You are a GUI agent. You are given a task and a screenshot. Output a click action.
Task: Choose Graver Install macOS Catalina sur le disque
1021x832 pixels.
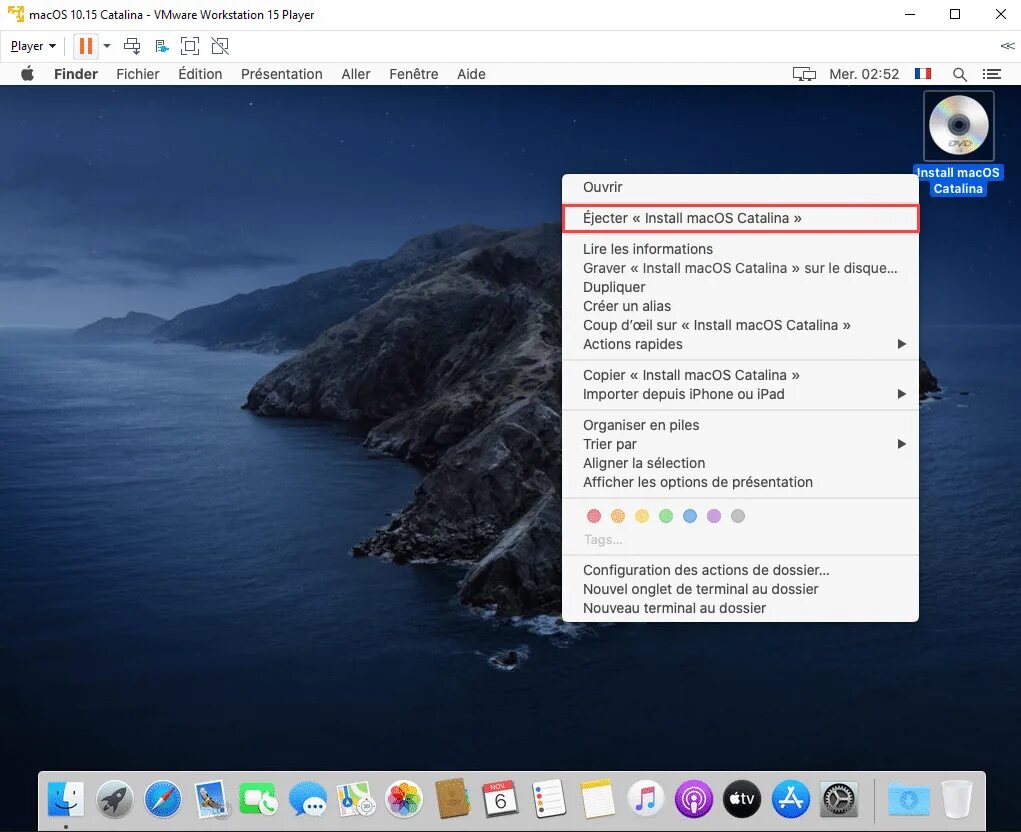pos(740,268)
